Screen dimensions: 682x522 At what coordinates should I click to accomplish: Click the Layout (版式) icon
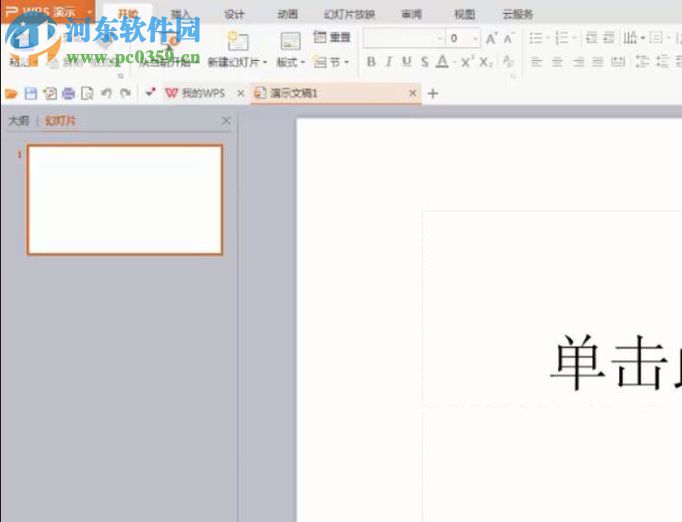(290, 41)
